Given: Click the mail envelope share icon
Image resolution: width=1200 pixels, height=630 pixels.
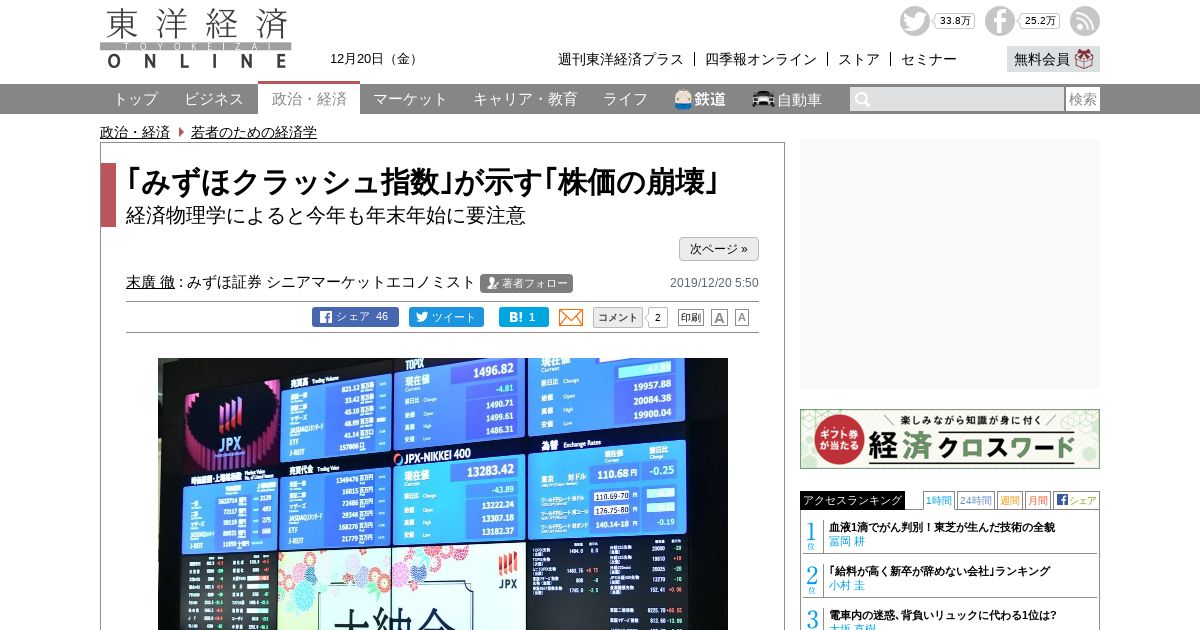Looking at the screenshot, I should click(571, 317).
